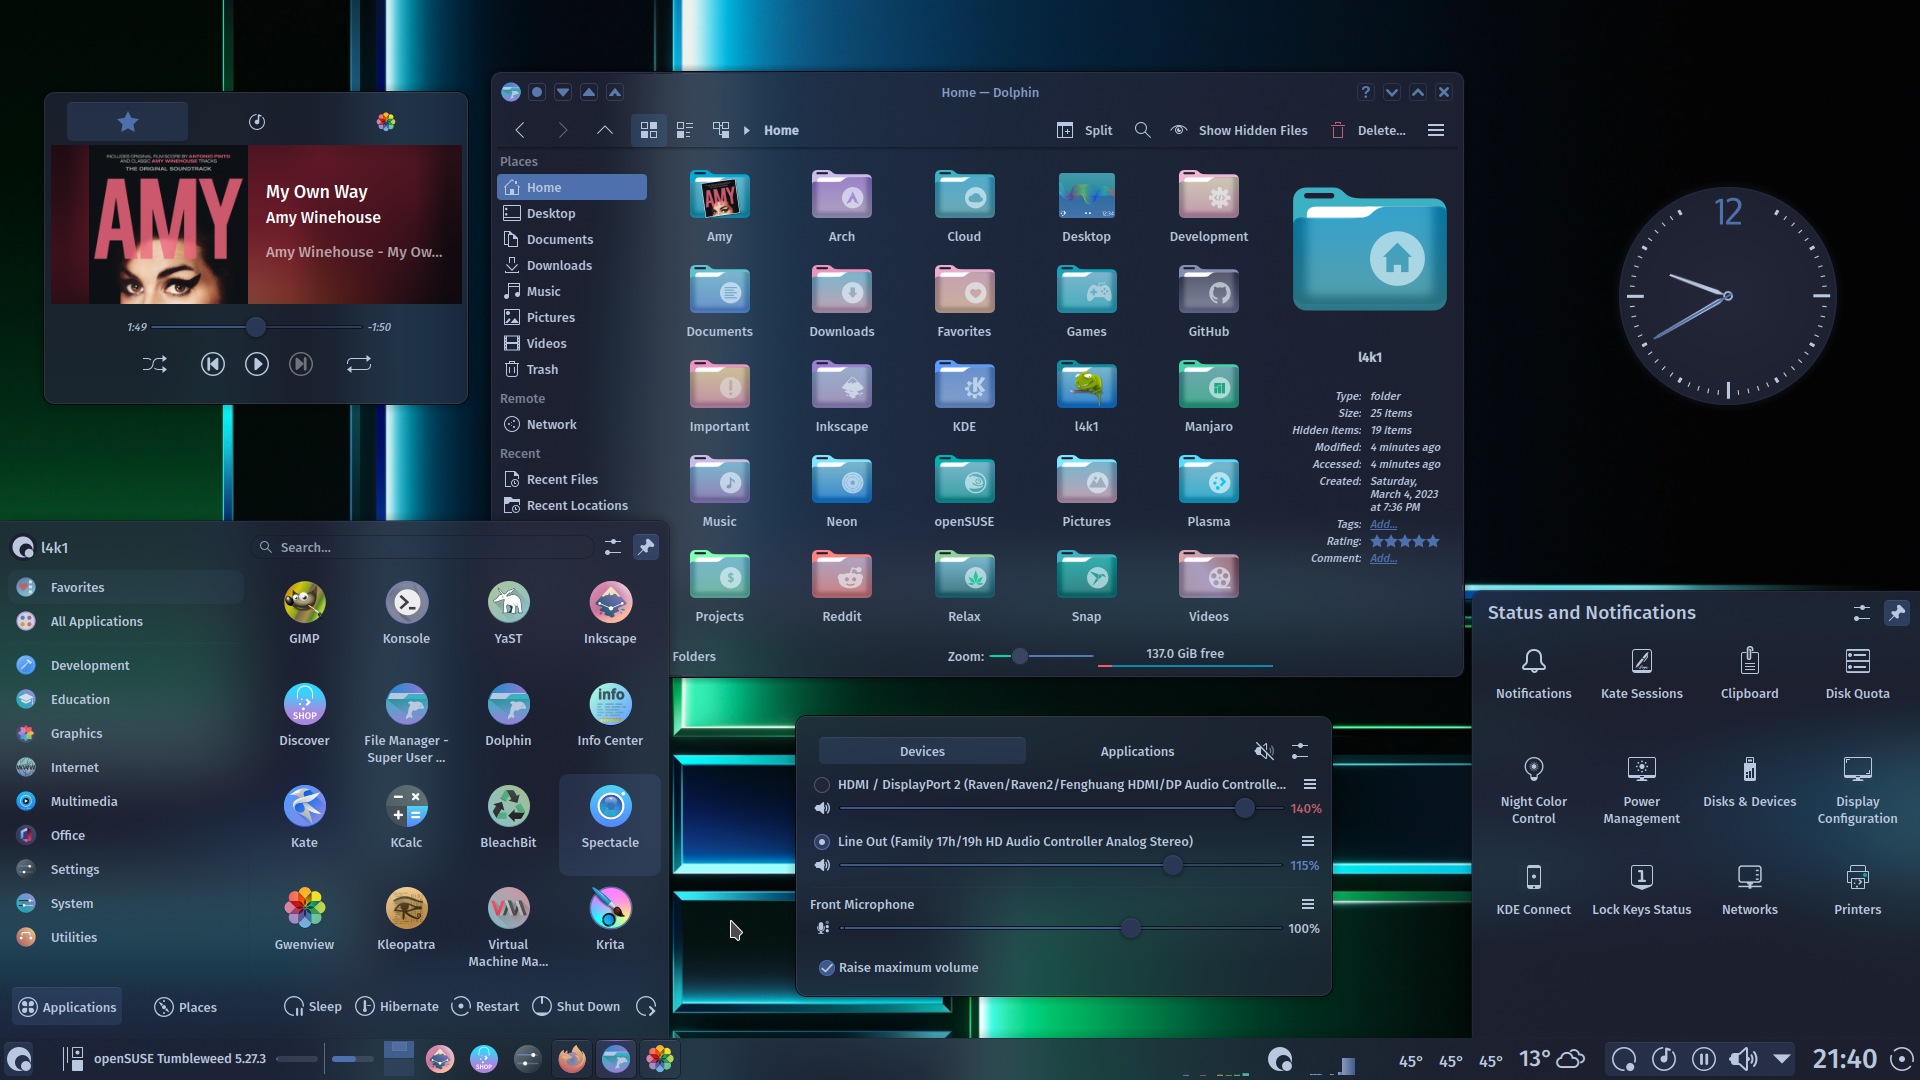
Task: Play the song My Own Way
Action: (x=256, y=365)
